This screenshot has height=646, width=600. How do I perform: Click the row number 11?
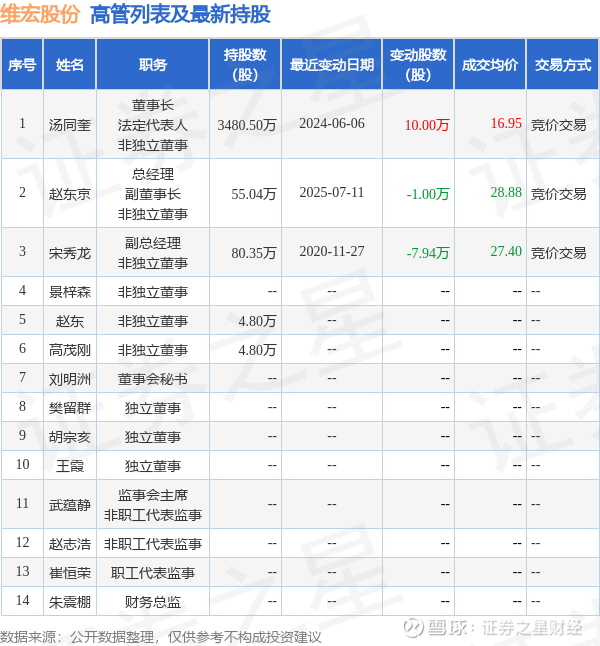(x=22, y=503)
